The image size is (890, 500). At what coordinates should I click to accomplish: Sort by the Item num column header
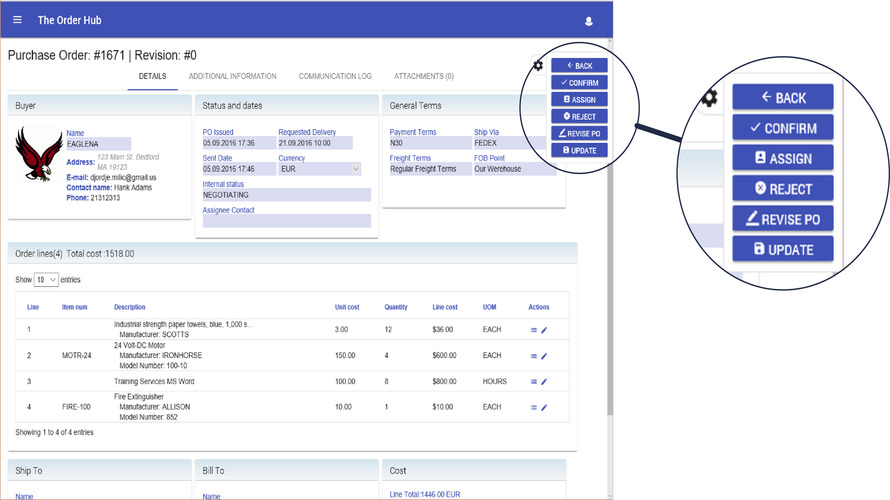(74, 307)
